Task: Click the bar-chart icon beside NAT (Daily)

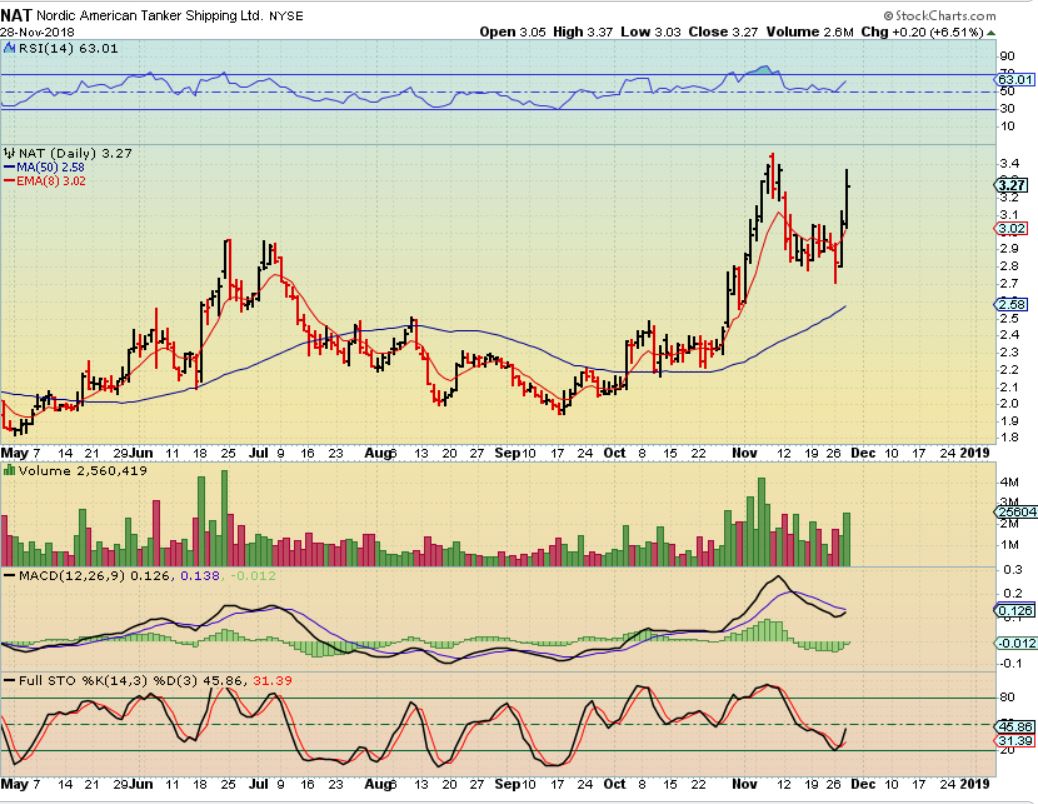Action: (x=9, y=153)
